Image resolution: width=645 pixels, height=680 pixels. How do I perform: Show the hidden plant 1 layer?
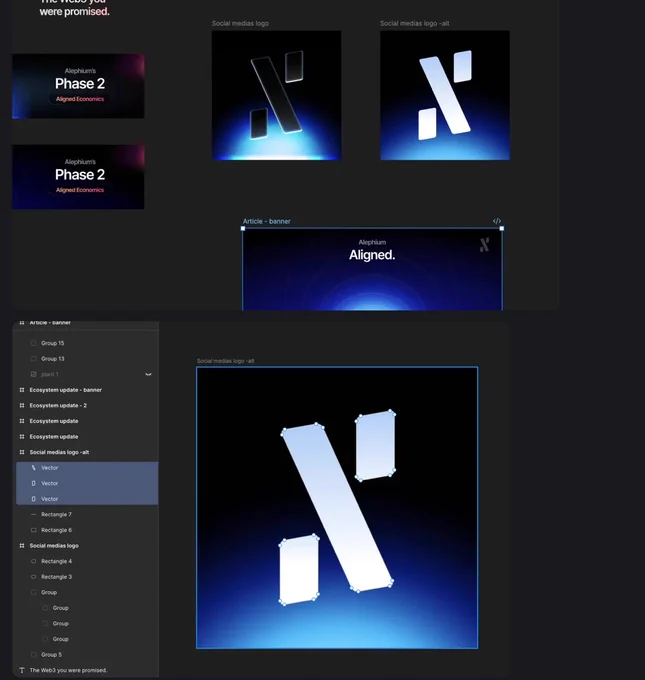(148, 374)
